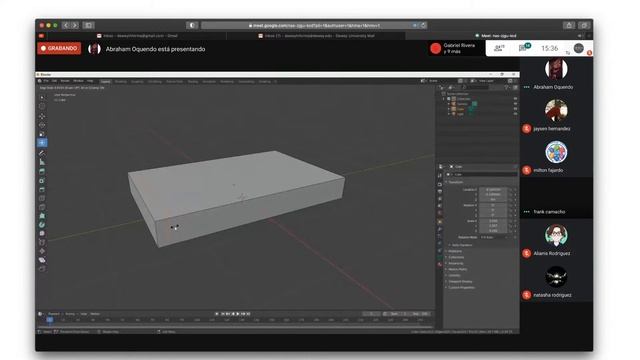The image size is (640, 360).
Task: Select the Measure ruler tool
Action: [x=42, y=162]
